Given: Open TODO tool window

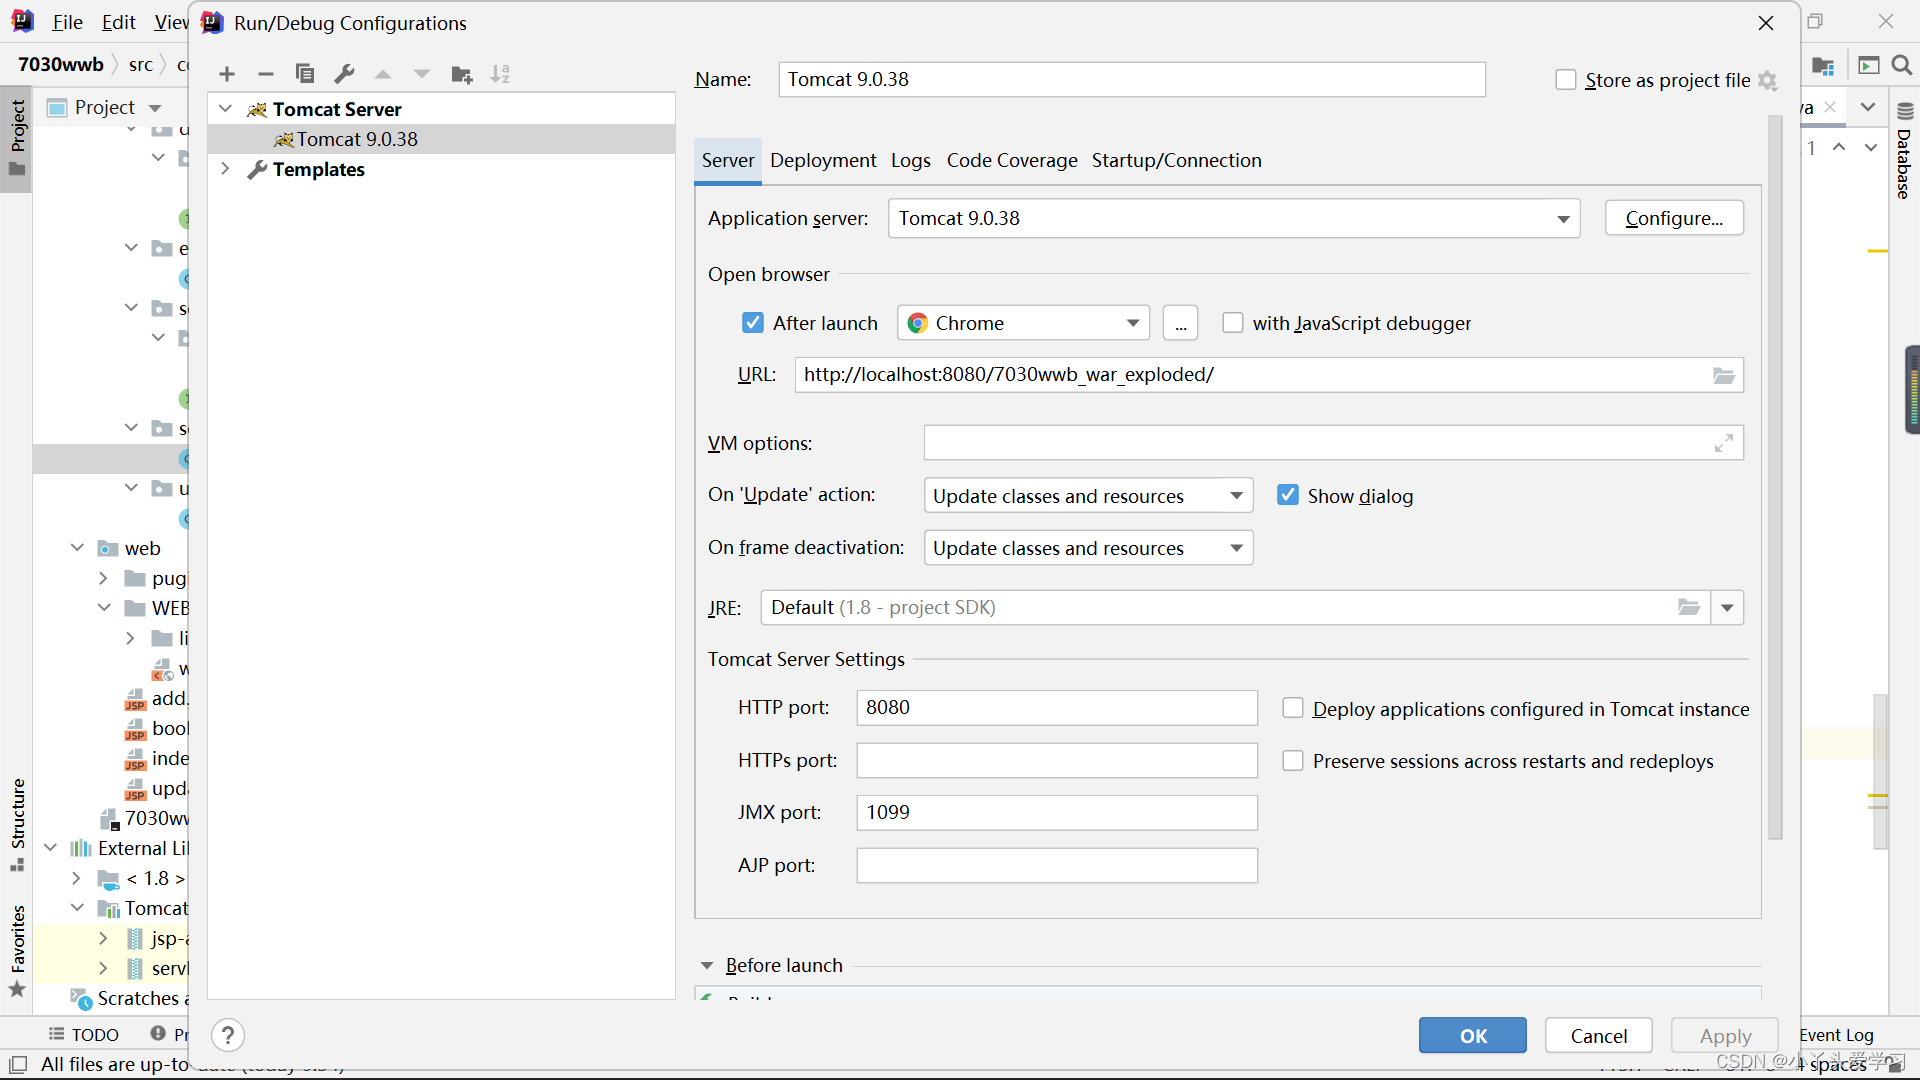Looking at the screenshot, I should tap(84, 1034).
